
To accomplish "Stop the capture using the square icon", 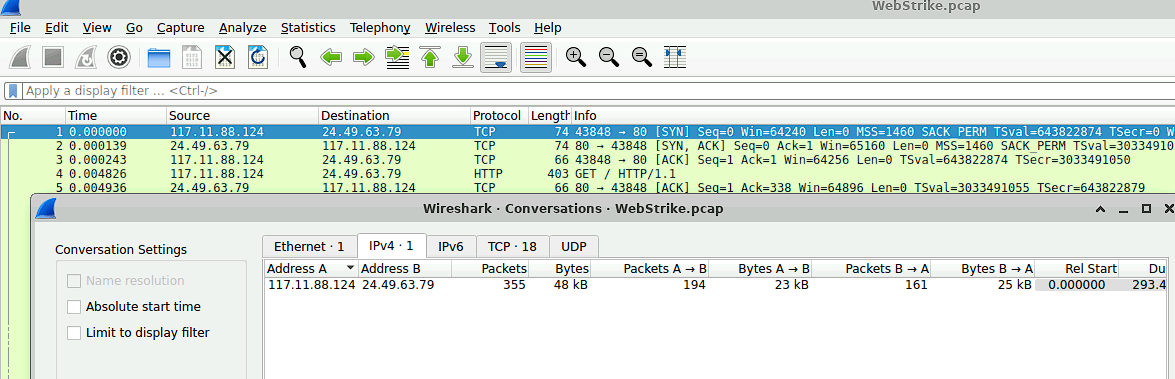I will tap(52, 57).
